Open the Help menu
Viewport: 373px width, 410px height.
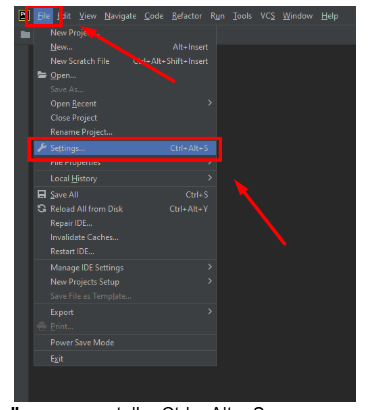point(330,16)
